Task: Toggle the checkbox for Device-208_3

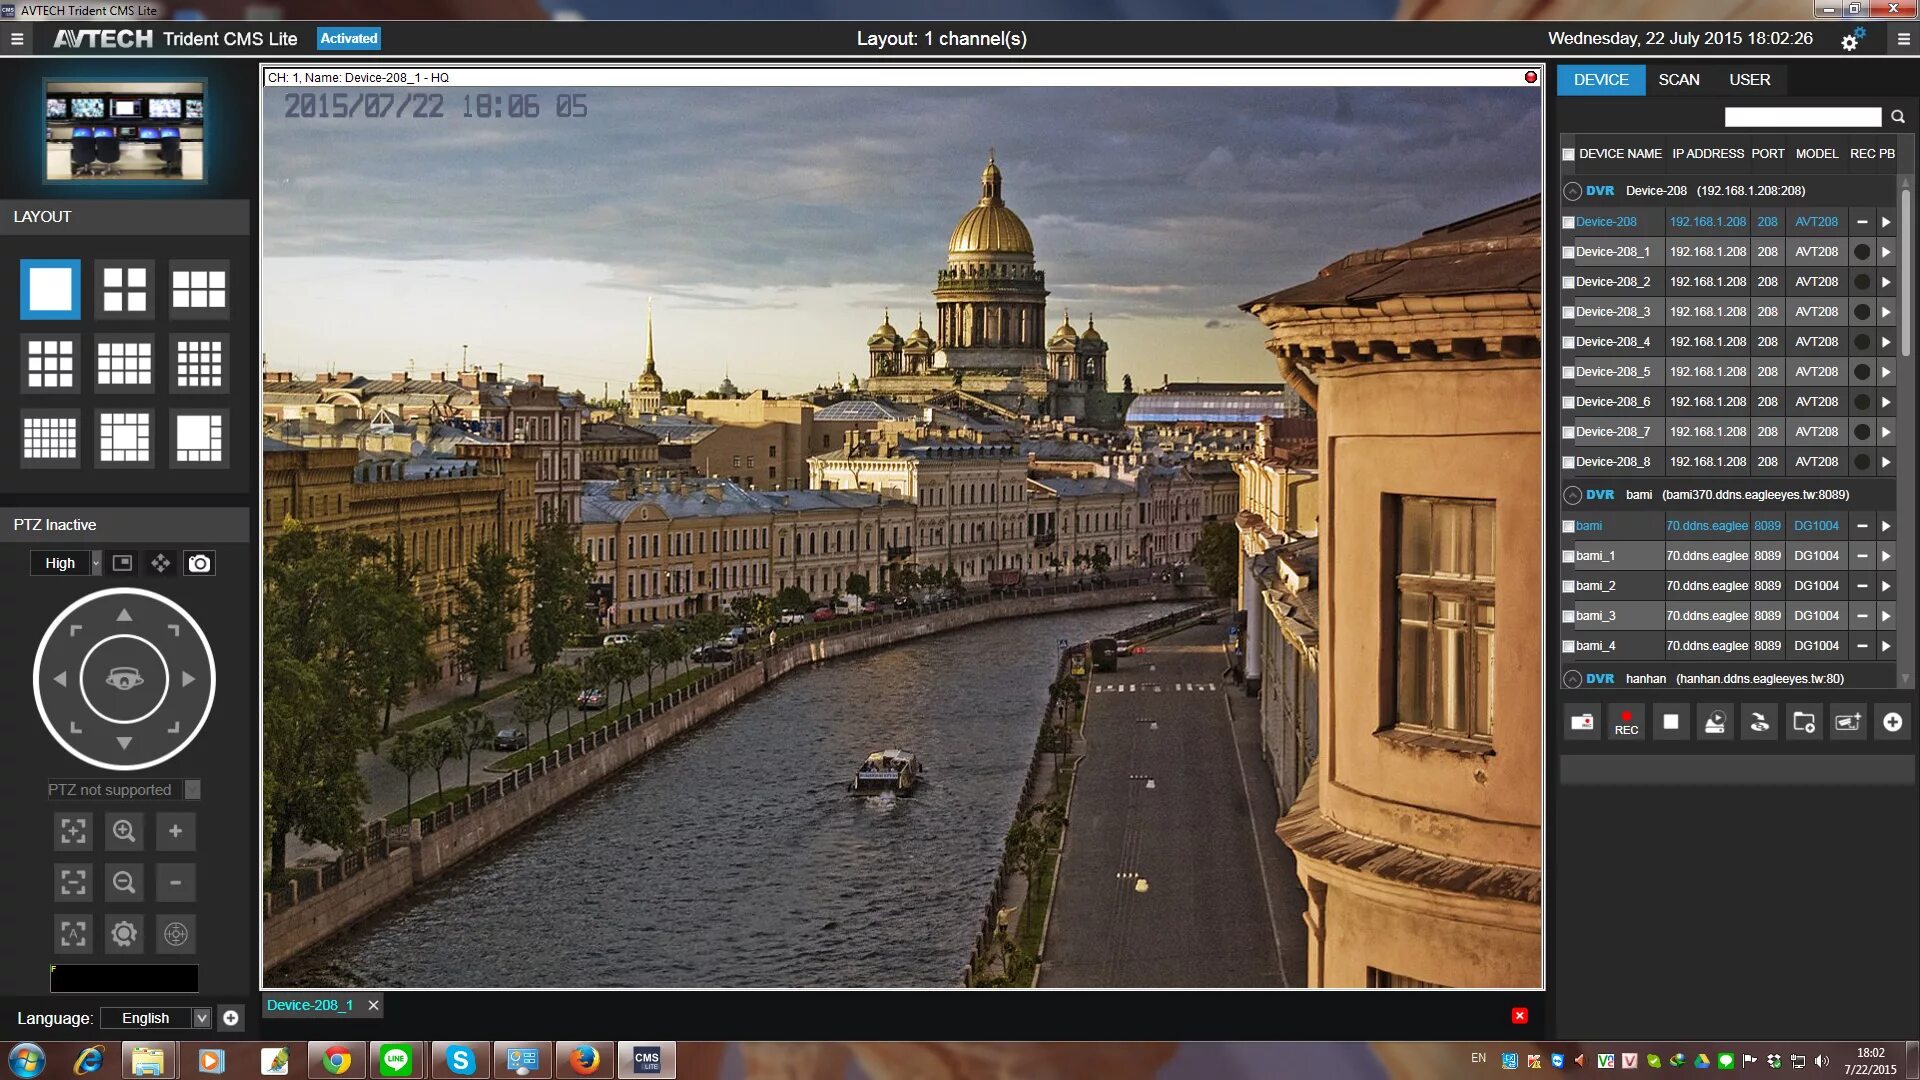Action: click(1569, 311)
